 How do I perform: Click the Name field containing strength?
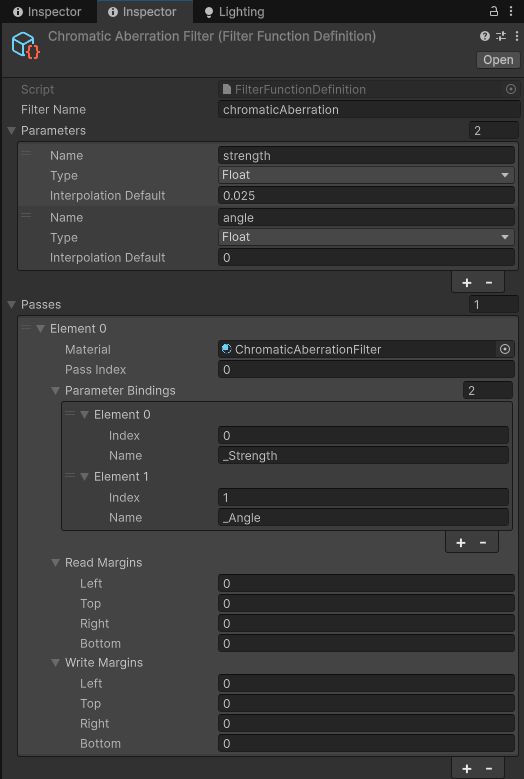(x=367, y=156)
